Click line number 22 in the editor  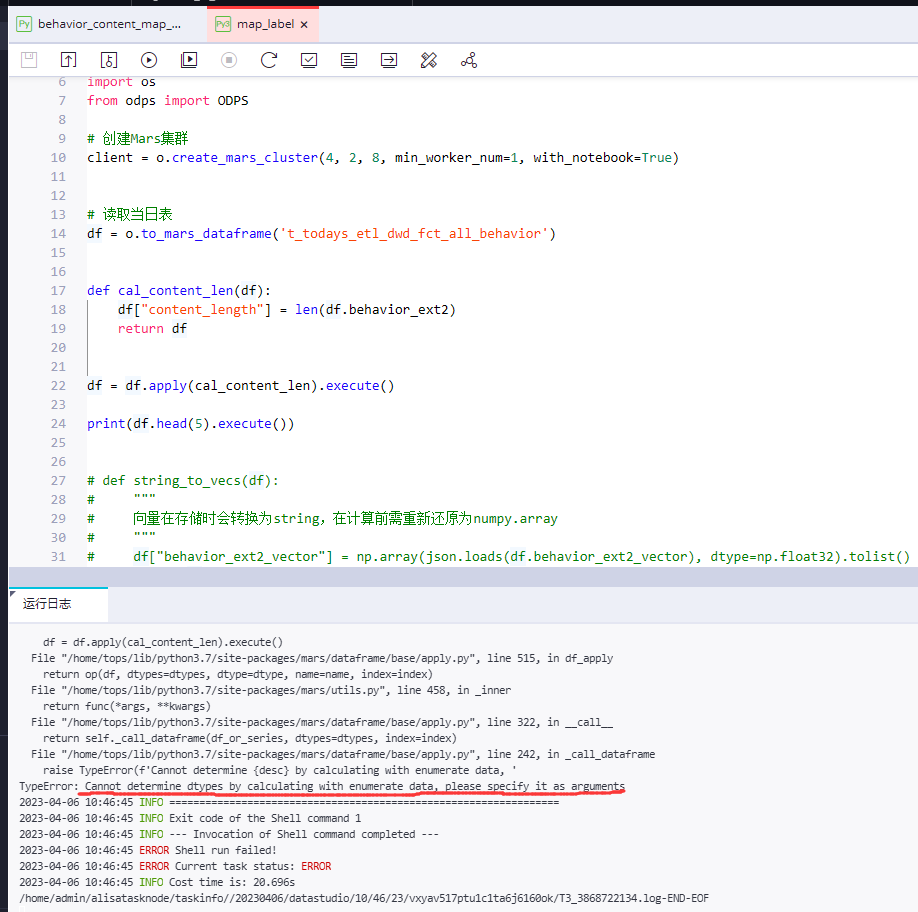tap(57, 385)
